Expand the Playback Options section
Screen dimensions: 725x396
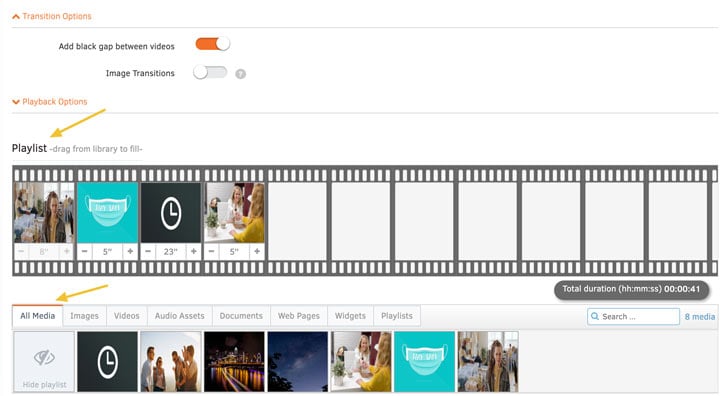click(49, 102)
